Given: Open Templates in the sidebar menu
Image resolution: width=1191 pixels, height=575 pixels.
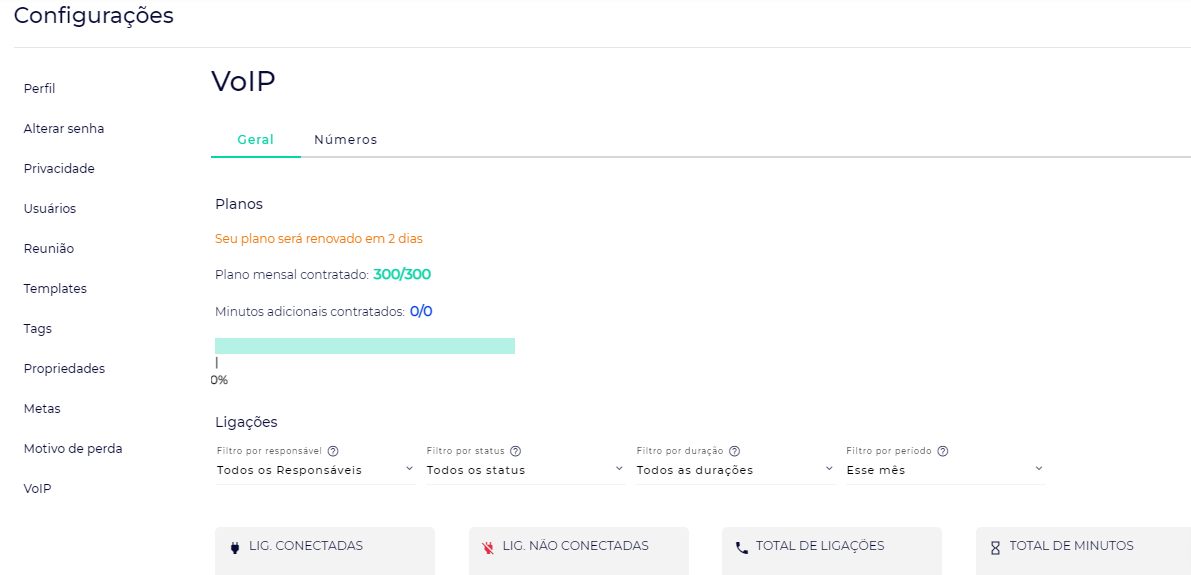Looking at the screenshot, I should point(55,289).
